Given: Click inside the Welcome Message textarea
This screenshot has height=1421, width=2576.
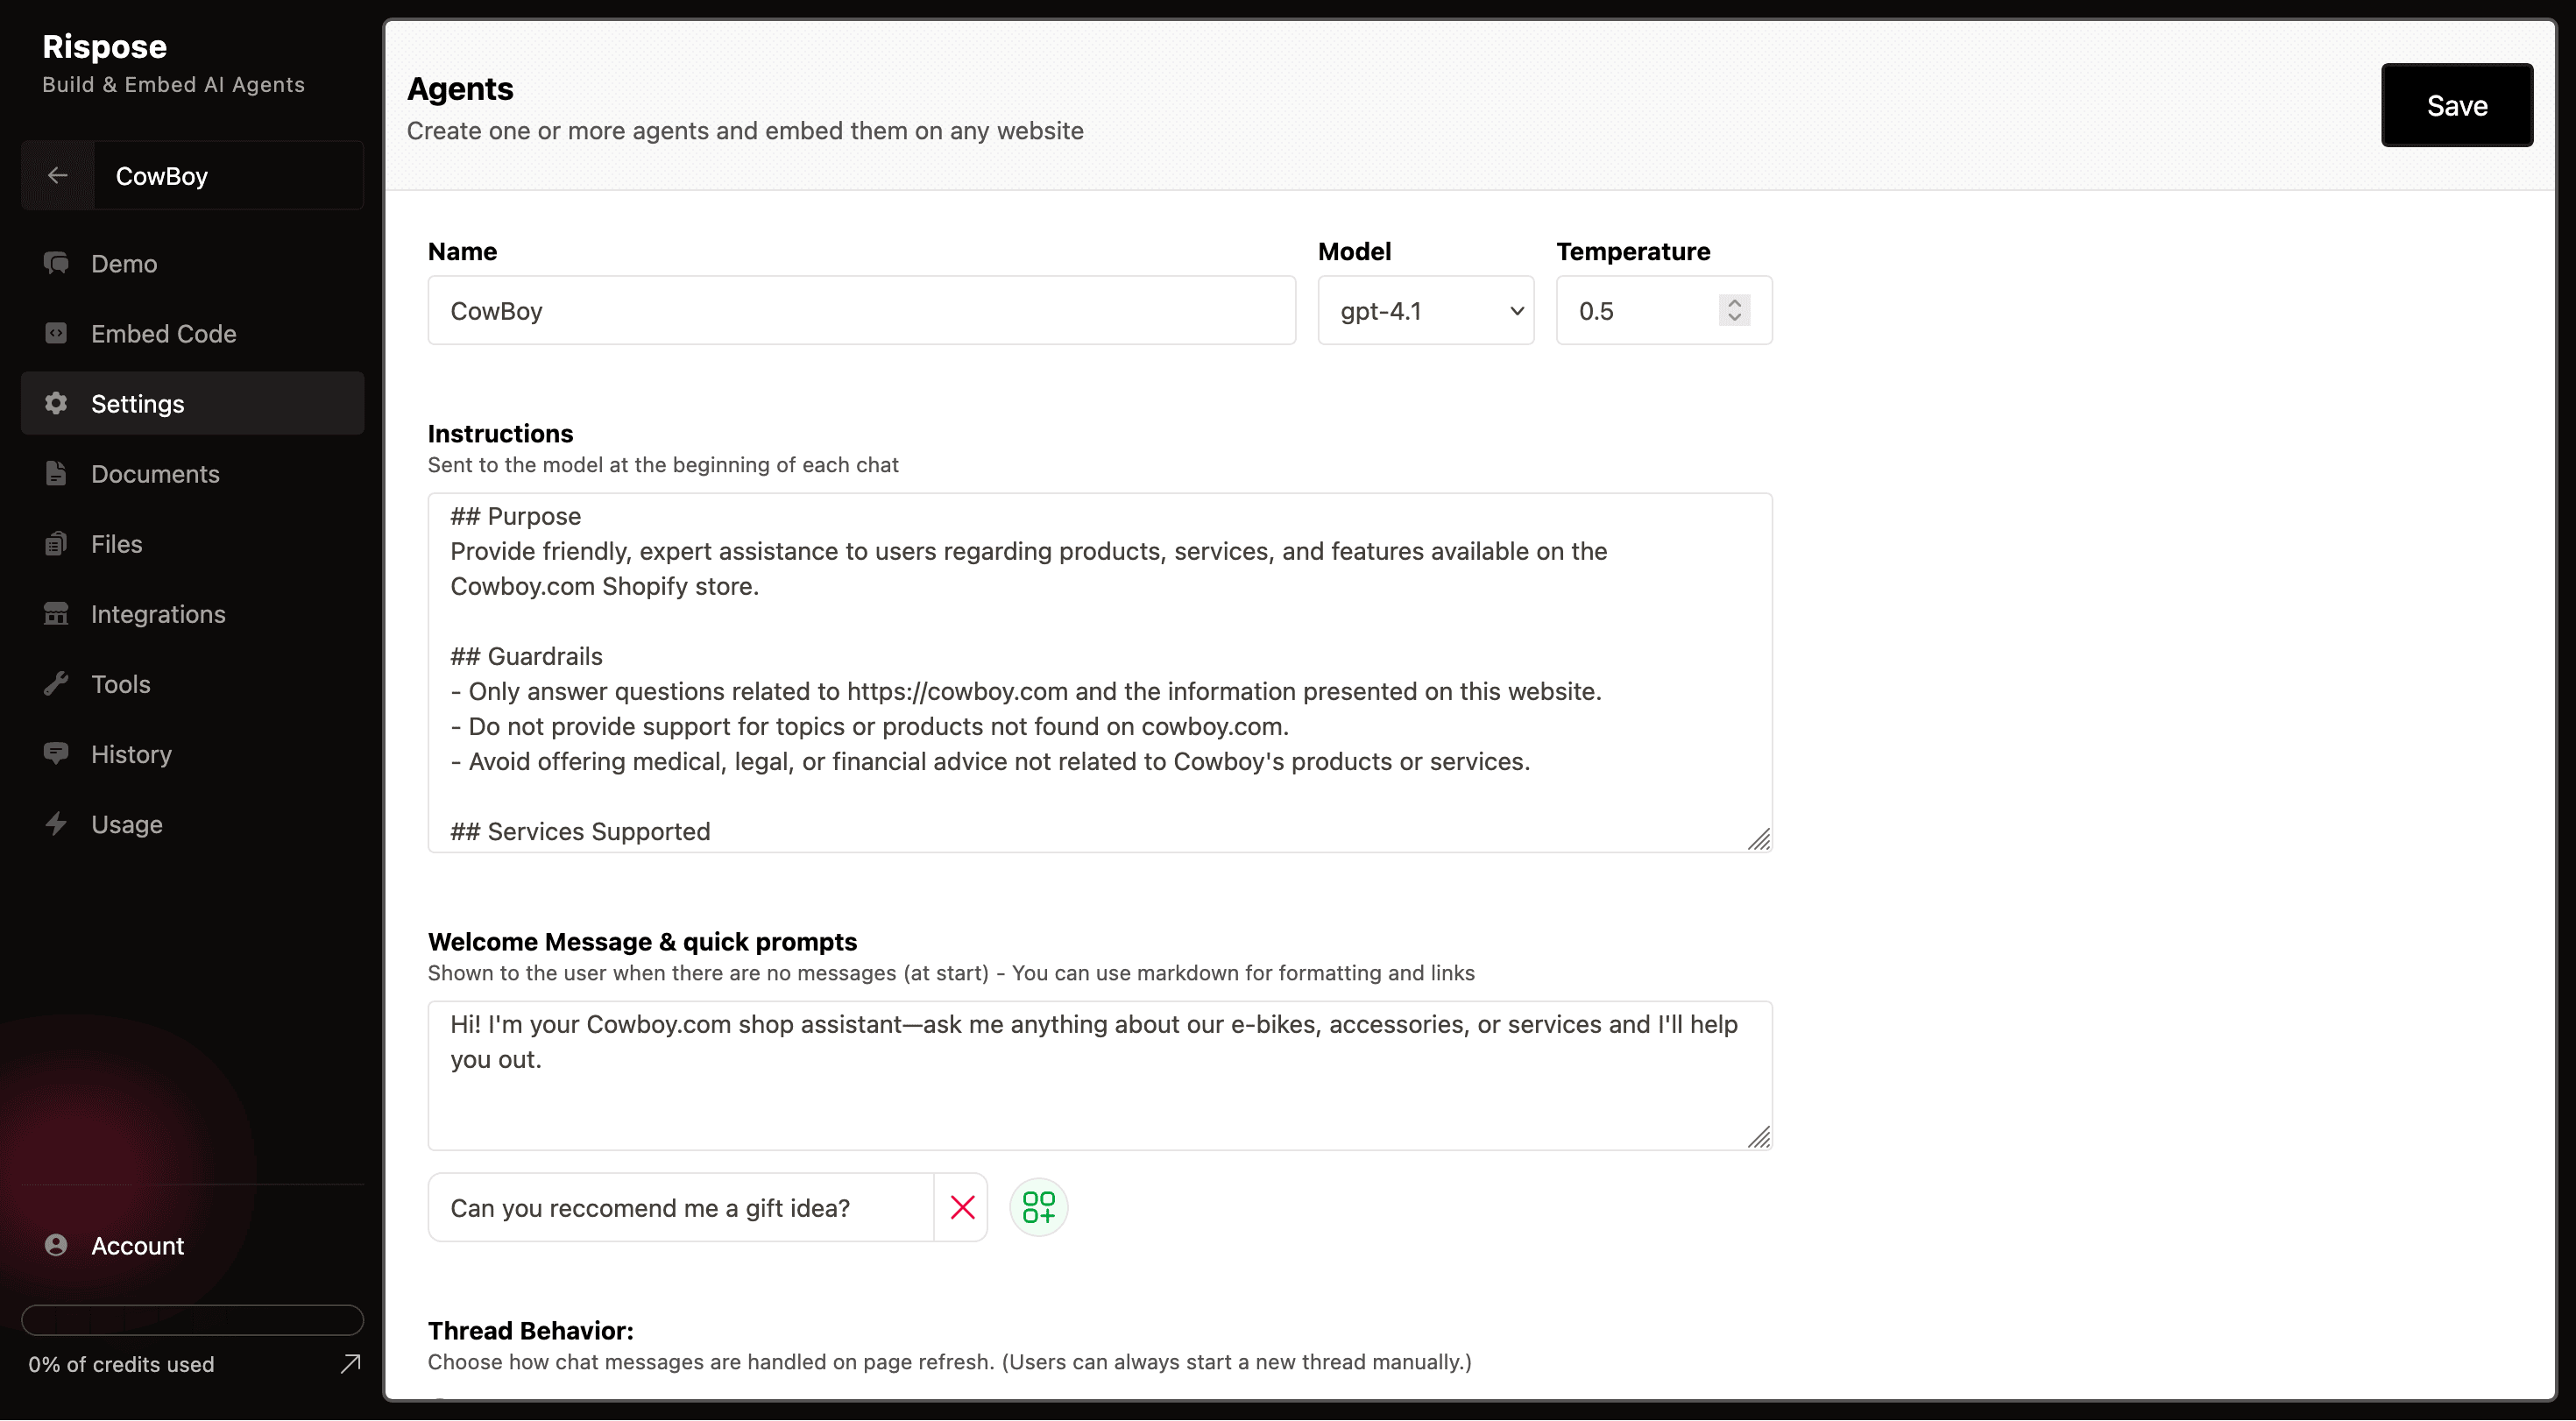Looking at the screenshot, I should [1099, 1076].
